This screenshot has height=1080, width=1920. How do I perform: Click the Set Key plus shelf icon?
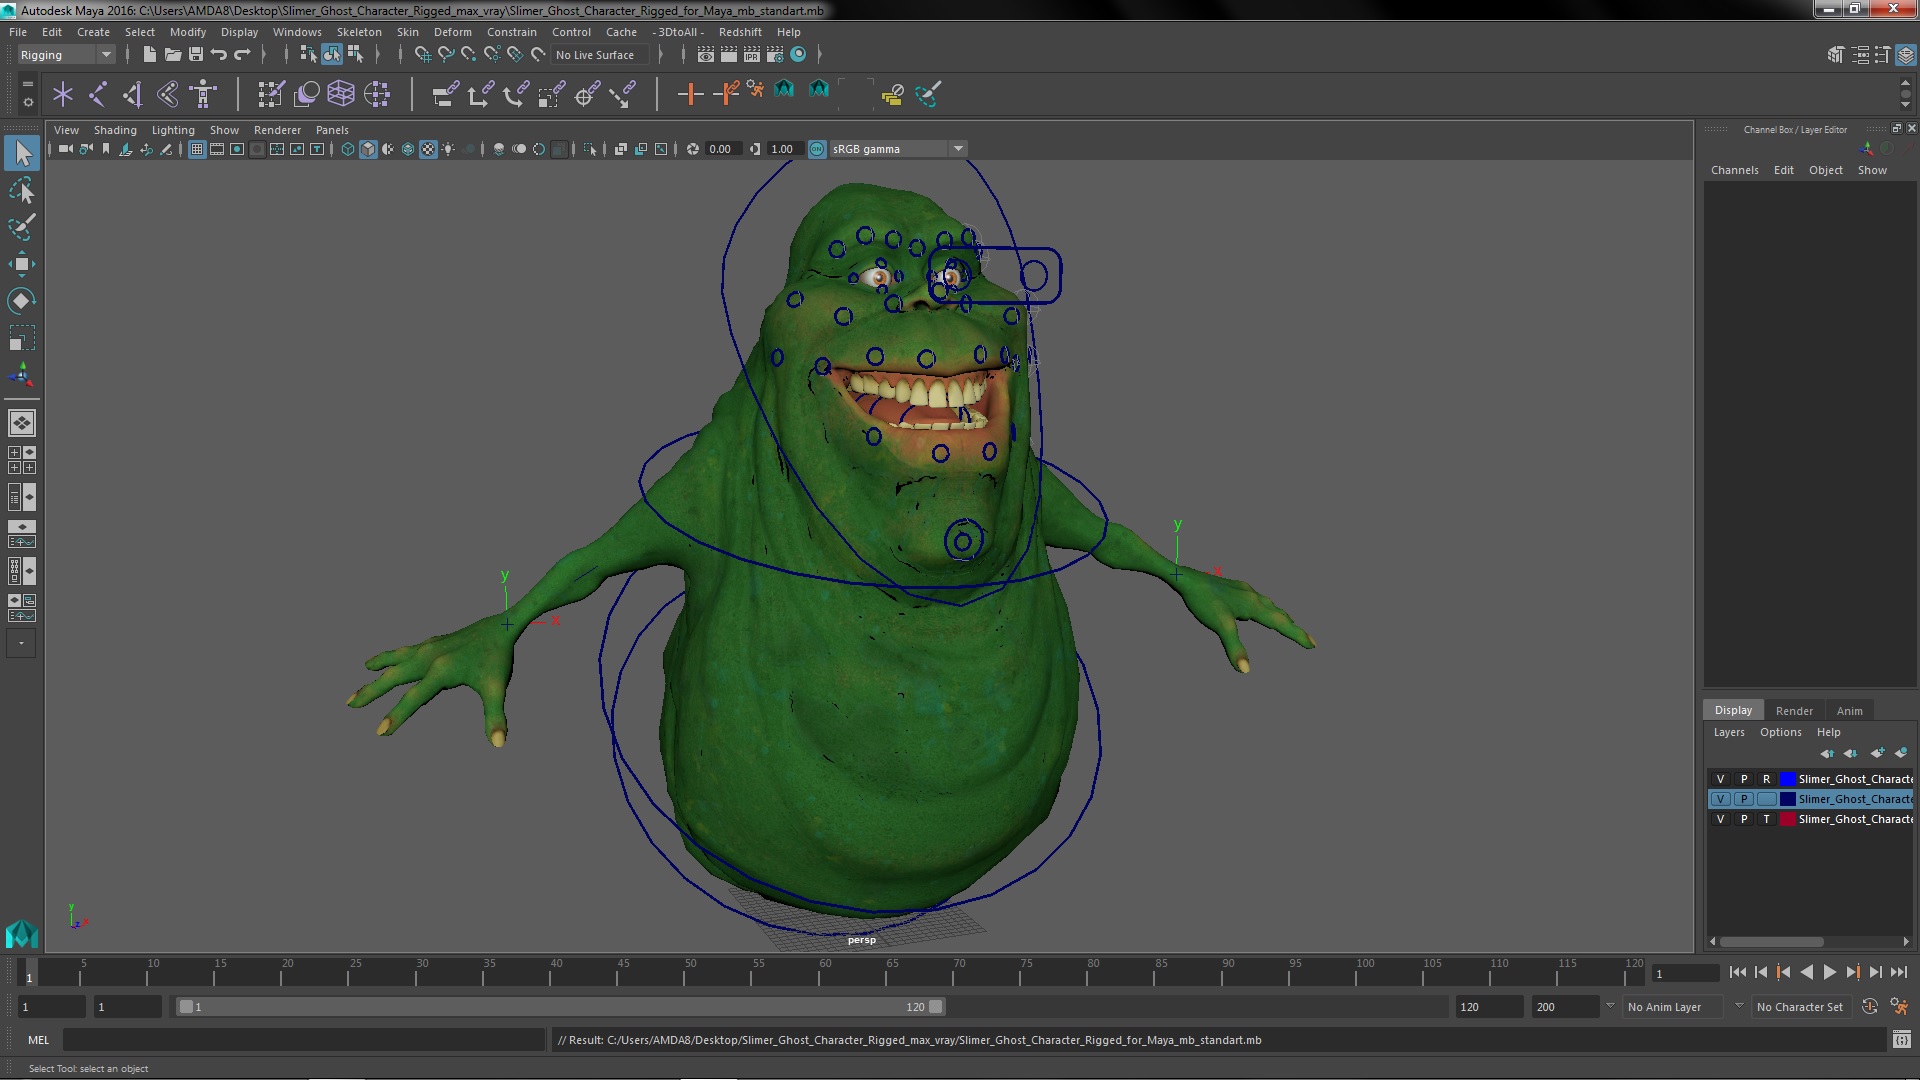click(x=689, y=95)
